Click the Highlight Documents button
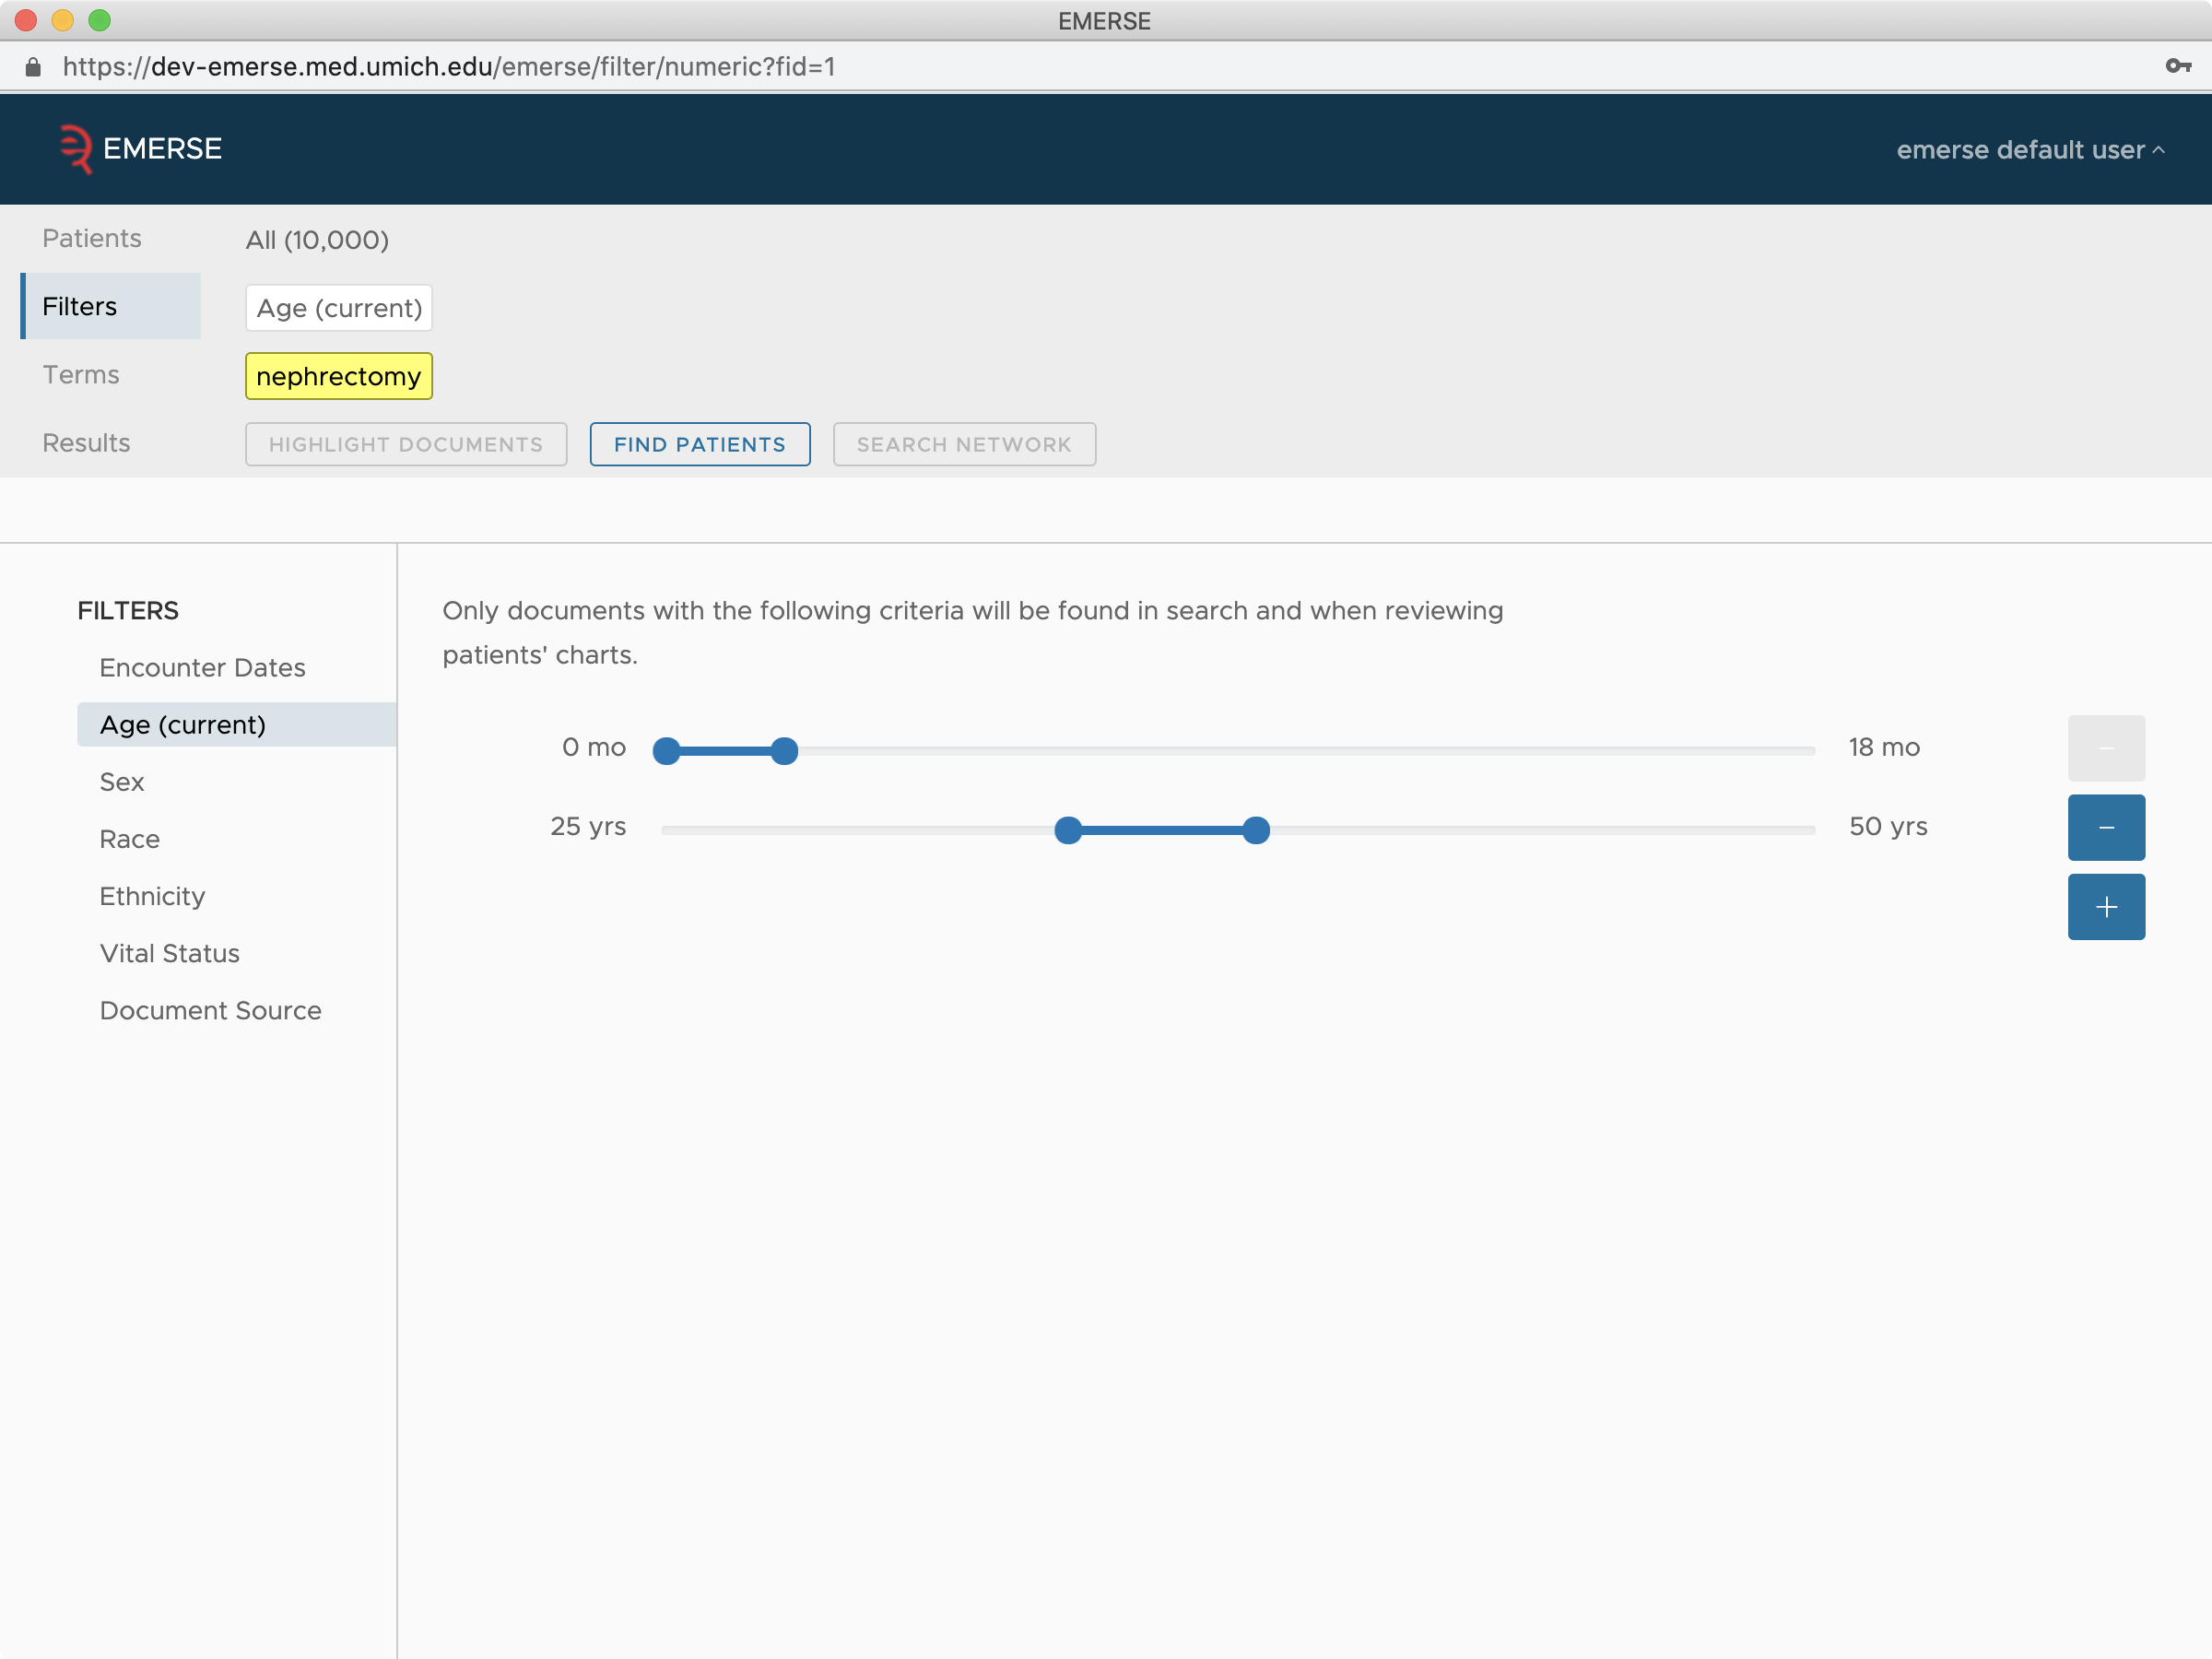 point(406,442)
